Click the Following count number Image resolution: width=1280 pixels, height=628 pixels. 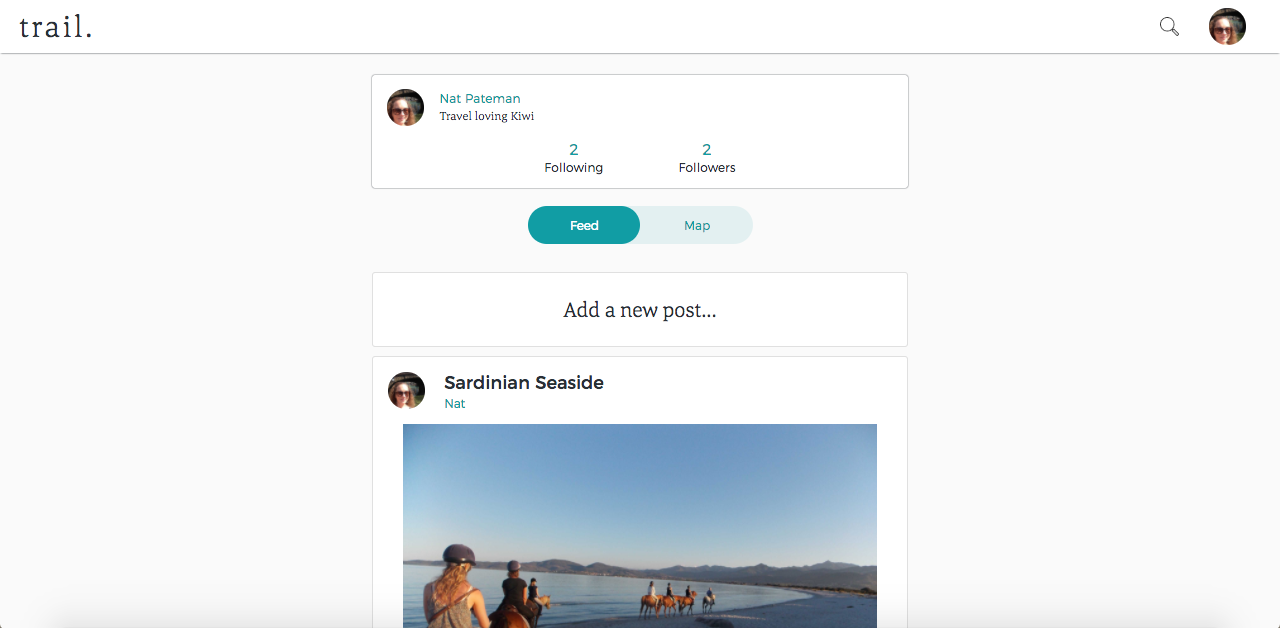point(574,150)
